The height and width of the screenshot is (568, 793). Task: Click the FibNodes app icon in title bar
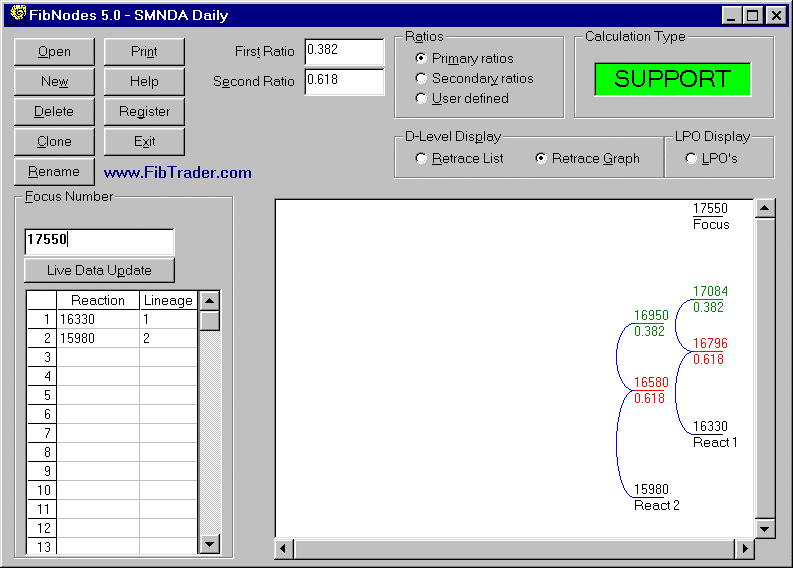(x=18, y=14)
